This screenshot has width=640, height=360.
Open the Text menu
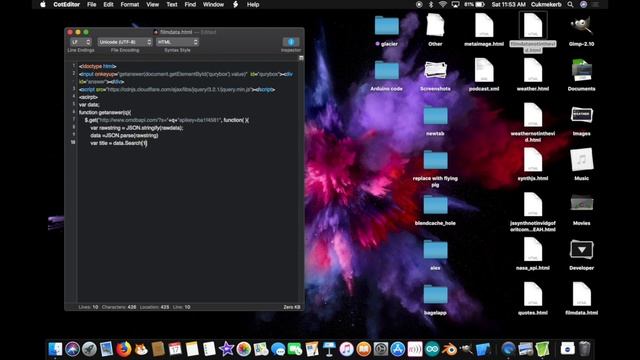point(172,4)
